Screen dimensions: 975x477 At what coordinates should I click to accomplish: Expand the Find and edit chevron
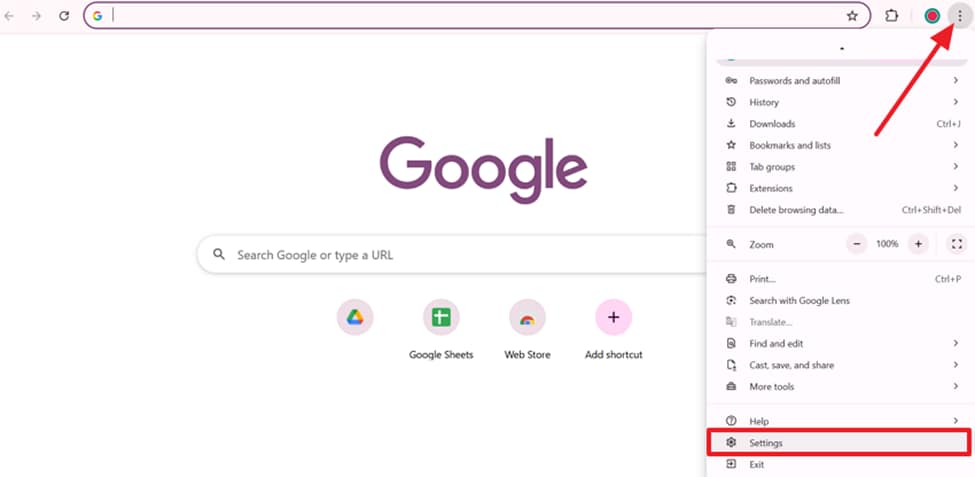point(956,343)
